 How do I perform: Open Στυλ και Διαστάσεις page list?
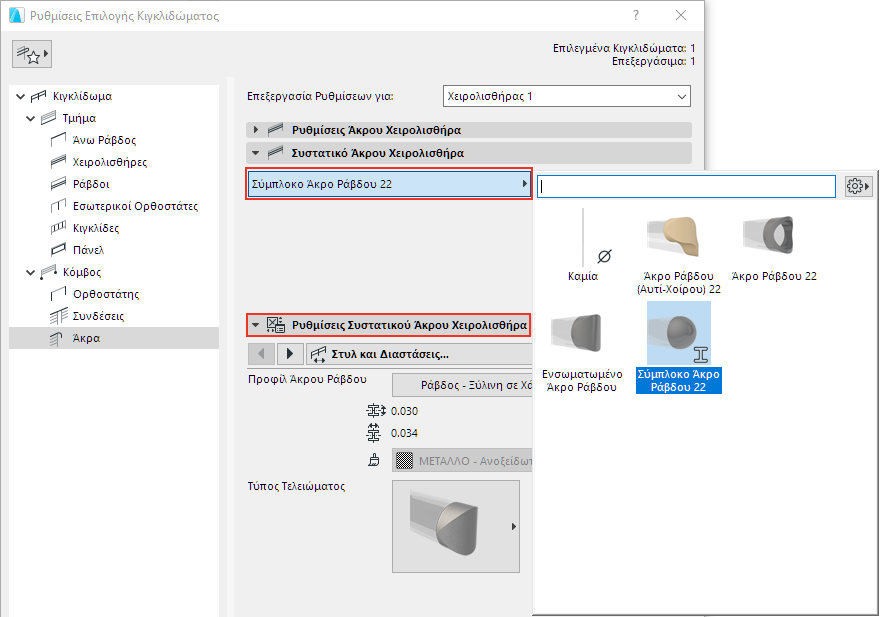tap(419, 354)
